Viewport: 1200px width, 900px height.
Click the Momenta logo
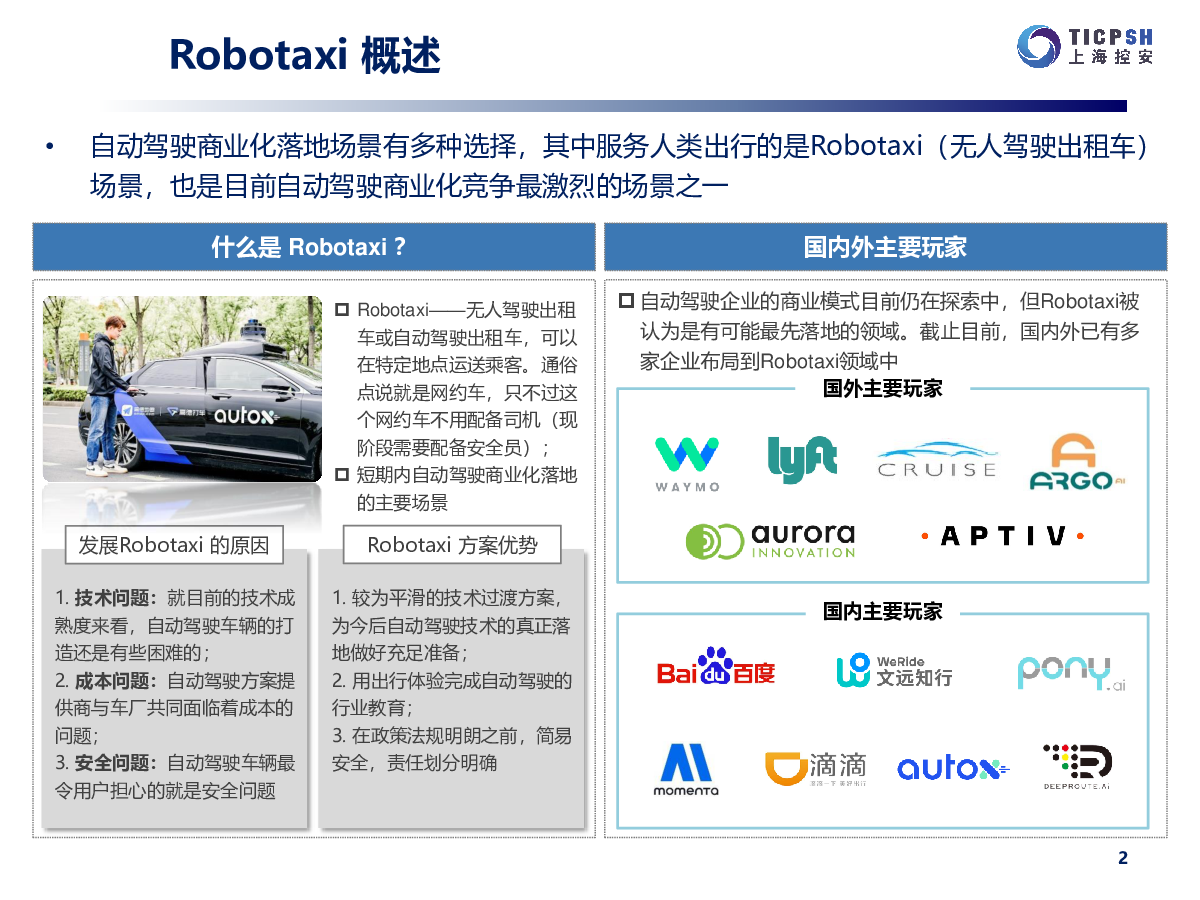(686, 769)
